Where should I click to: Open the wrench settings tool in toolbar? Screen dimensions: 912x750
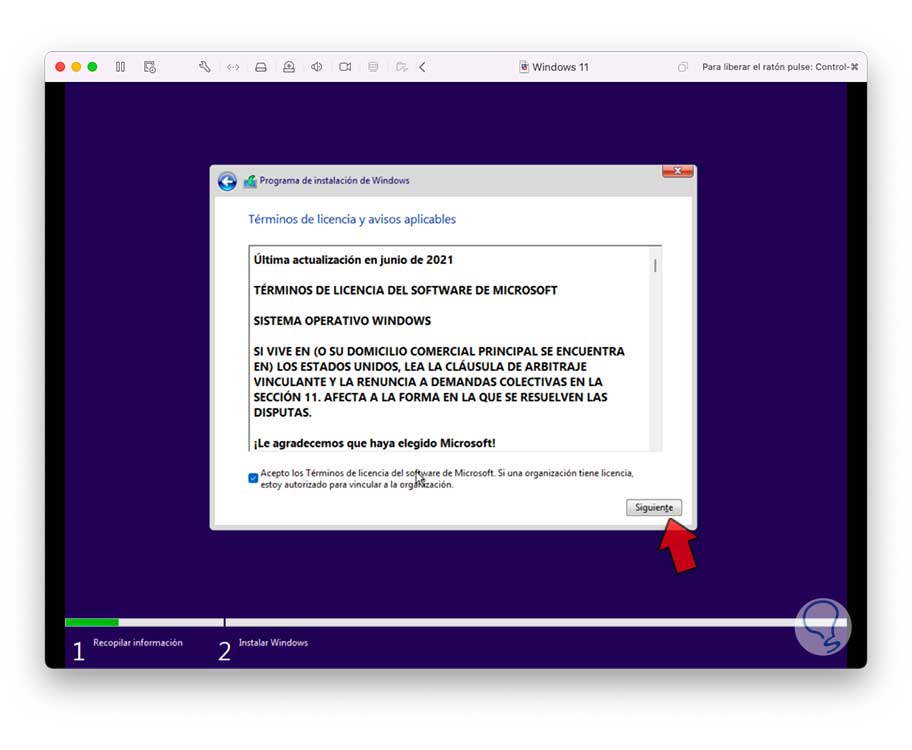[x=205, y=67]
